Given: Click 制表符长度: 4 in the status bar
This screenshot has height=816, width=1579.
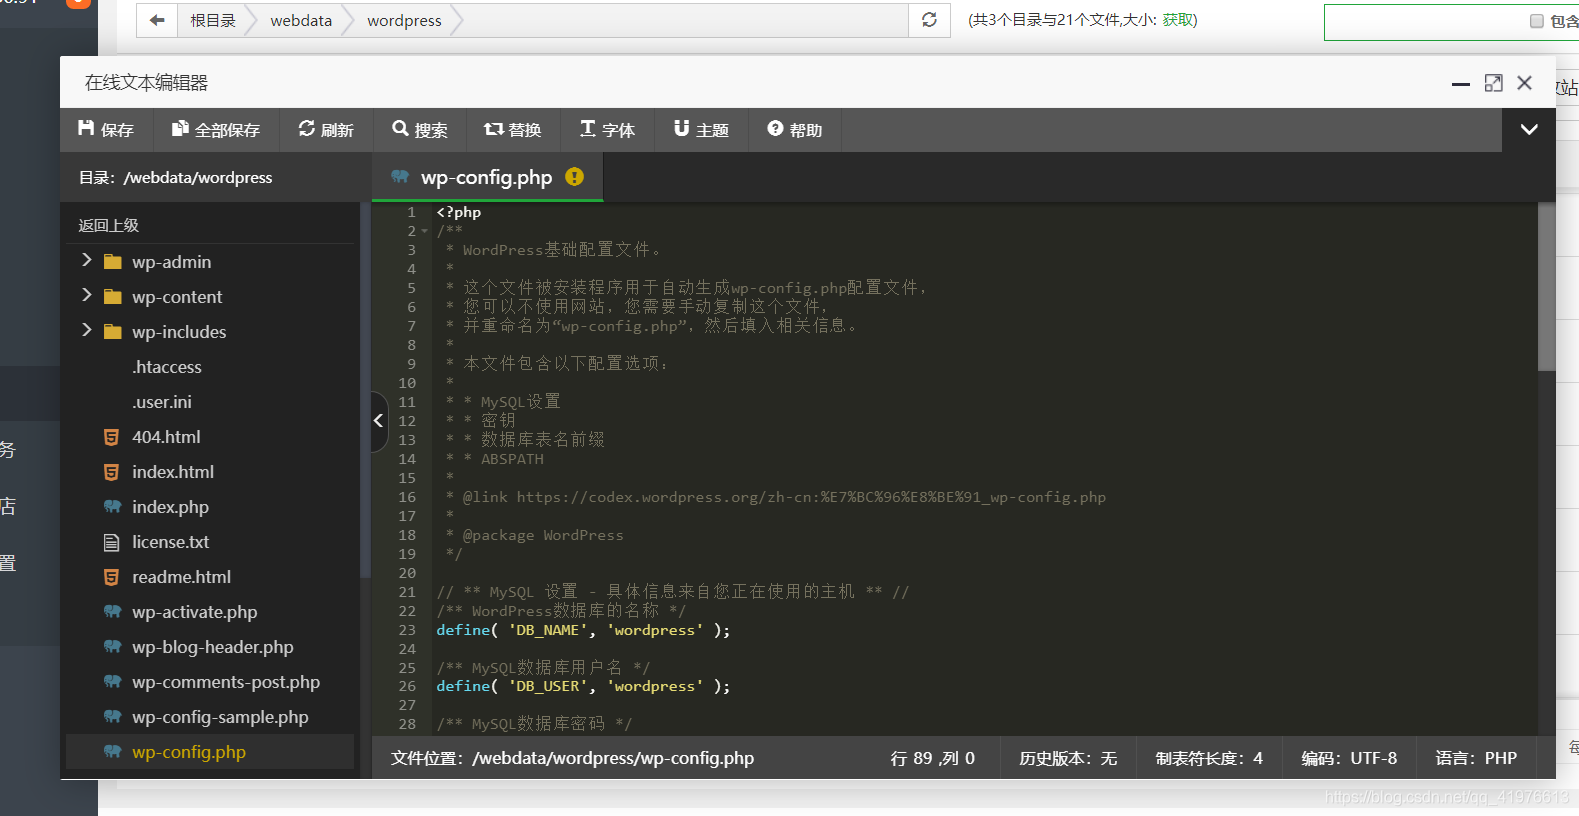Looking at the screenshot, I should [x=1209, y=758].
